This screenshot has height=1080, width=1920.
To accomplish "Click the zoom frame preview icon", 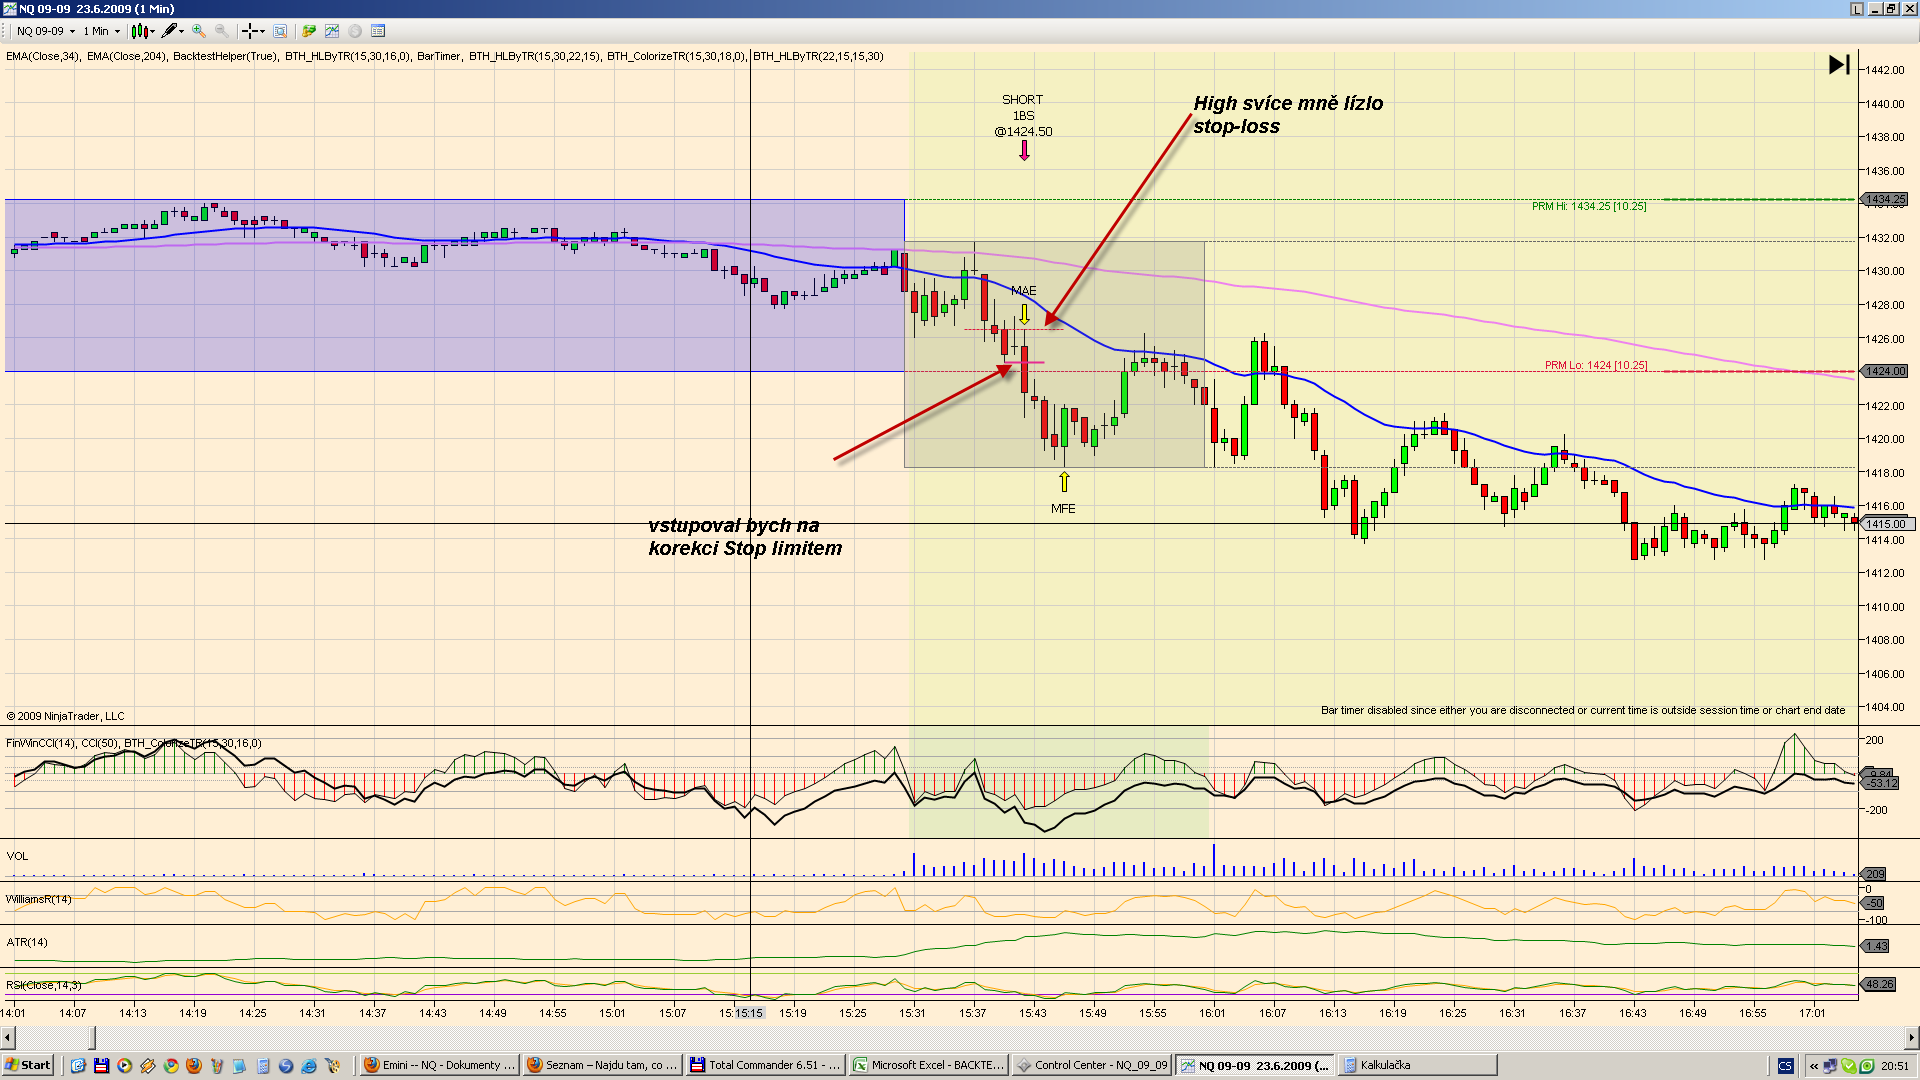I will (x=281, y=31).
